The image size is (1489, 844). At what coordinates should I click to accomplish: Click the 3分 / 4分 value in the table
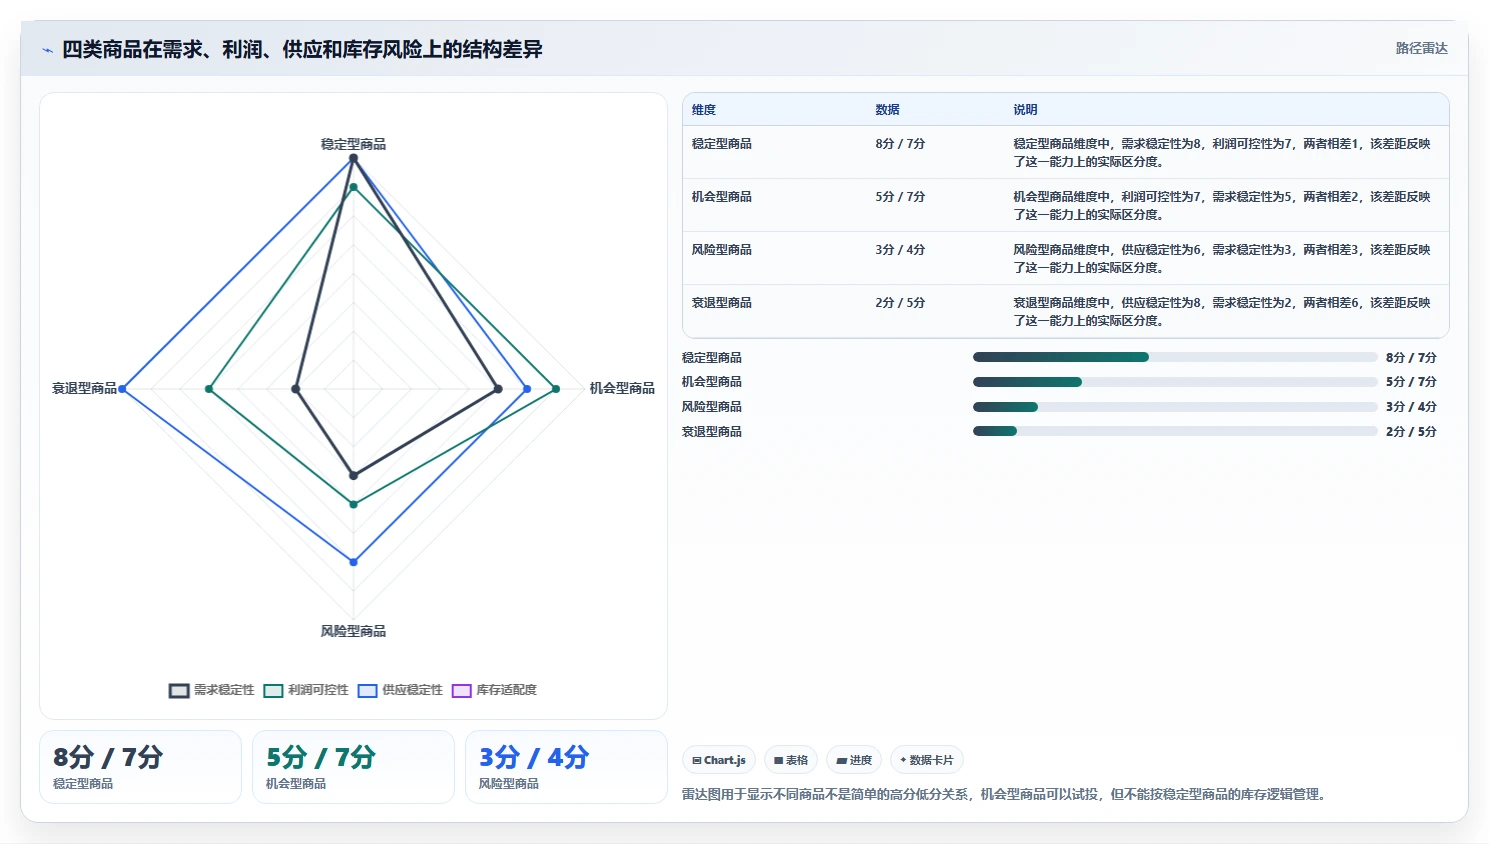pos(900,250)
